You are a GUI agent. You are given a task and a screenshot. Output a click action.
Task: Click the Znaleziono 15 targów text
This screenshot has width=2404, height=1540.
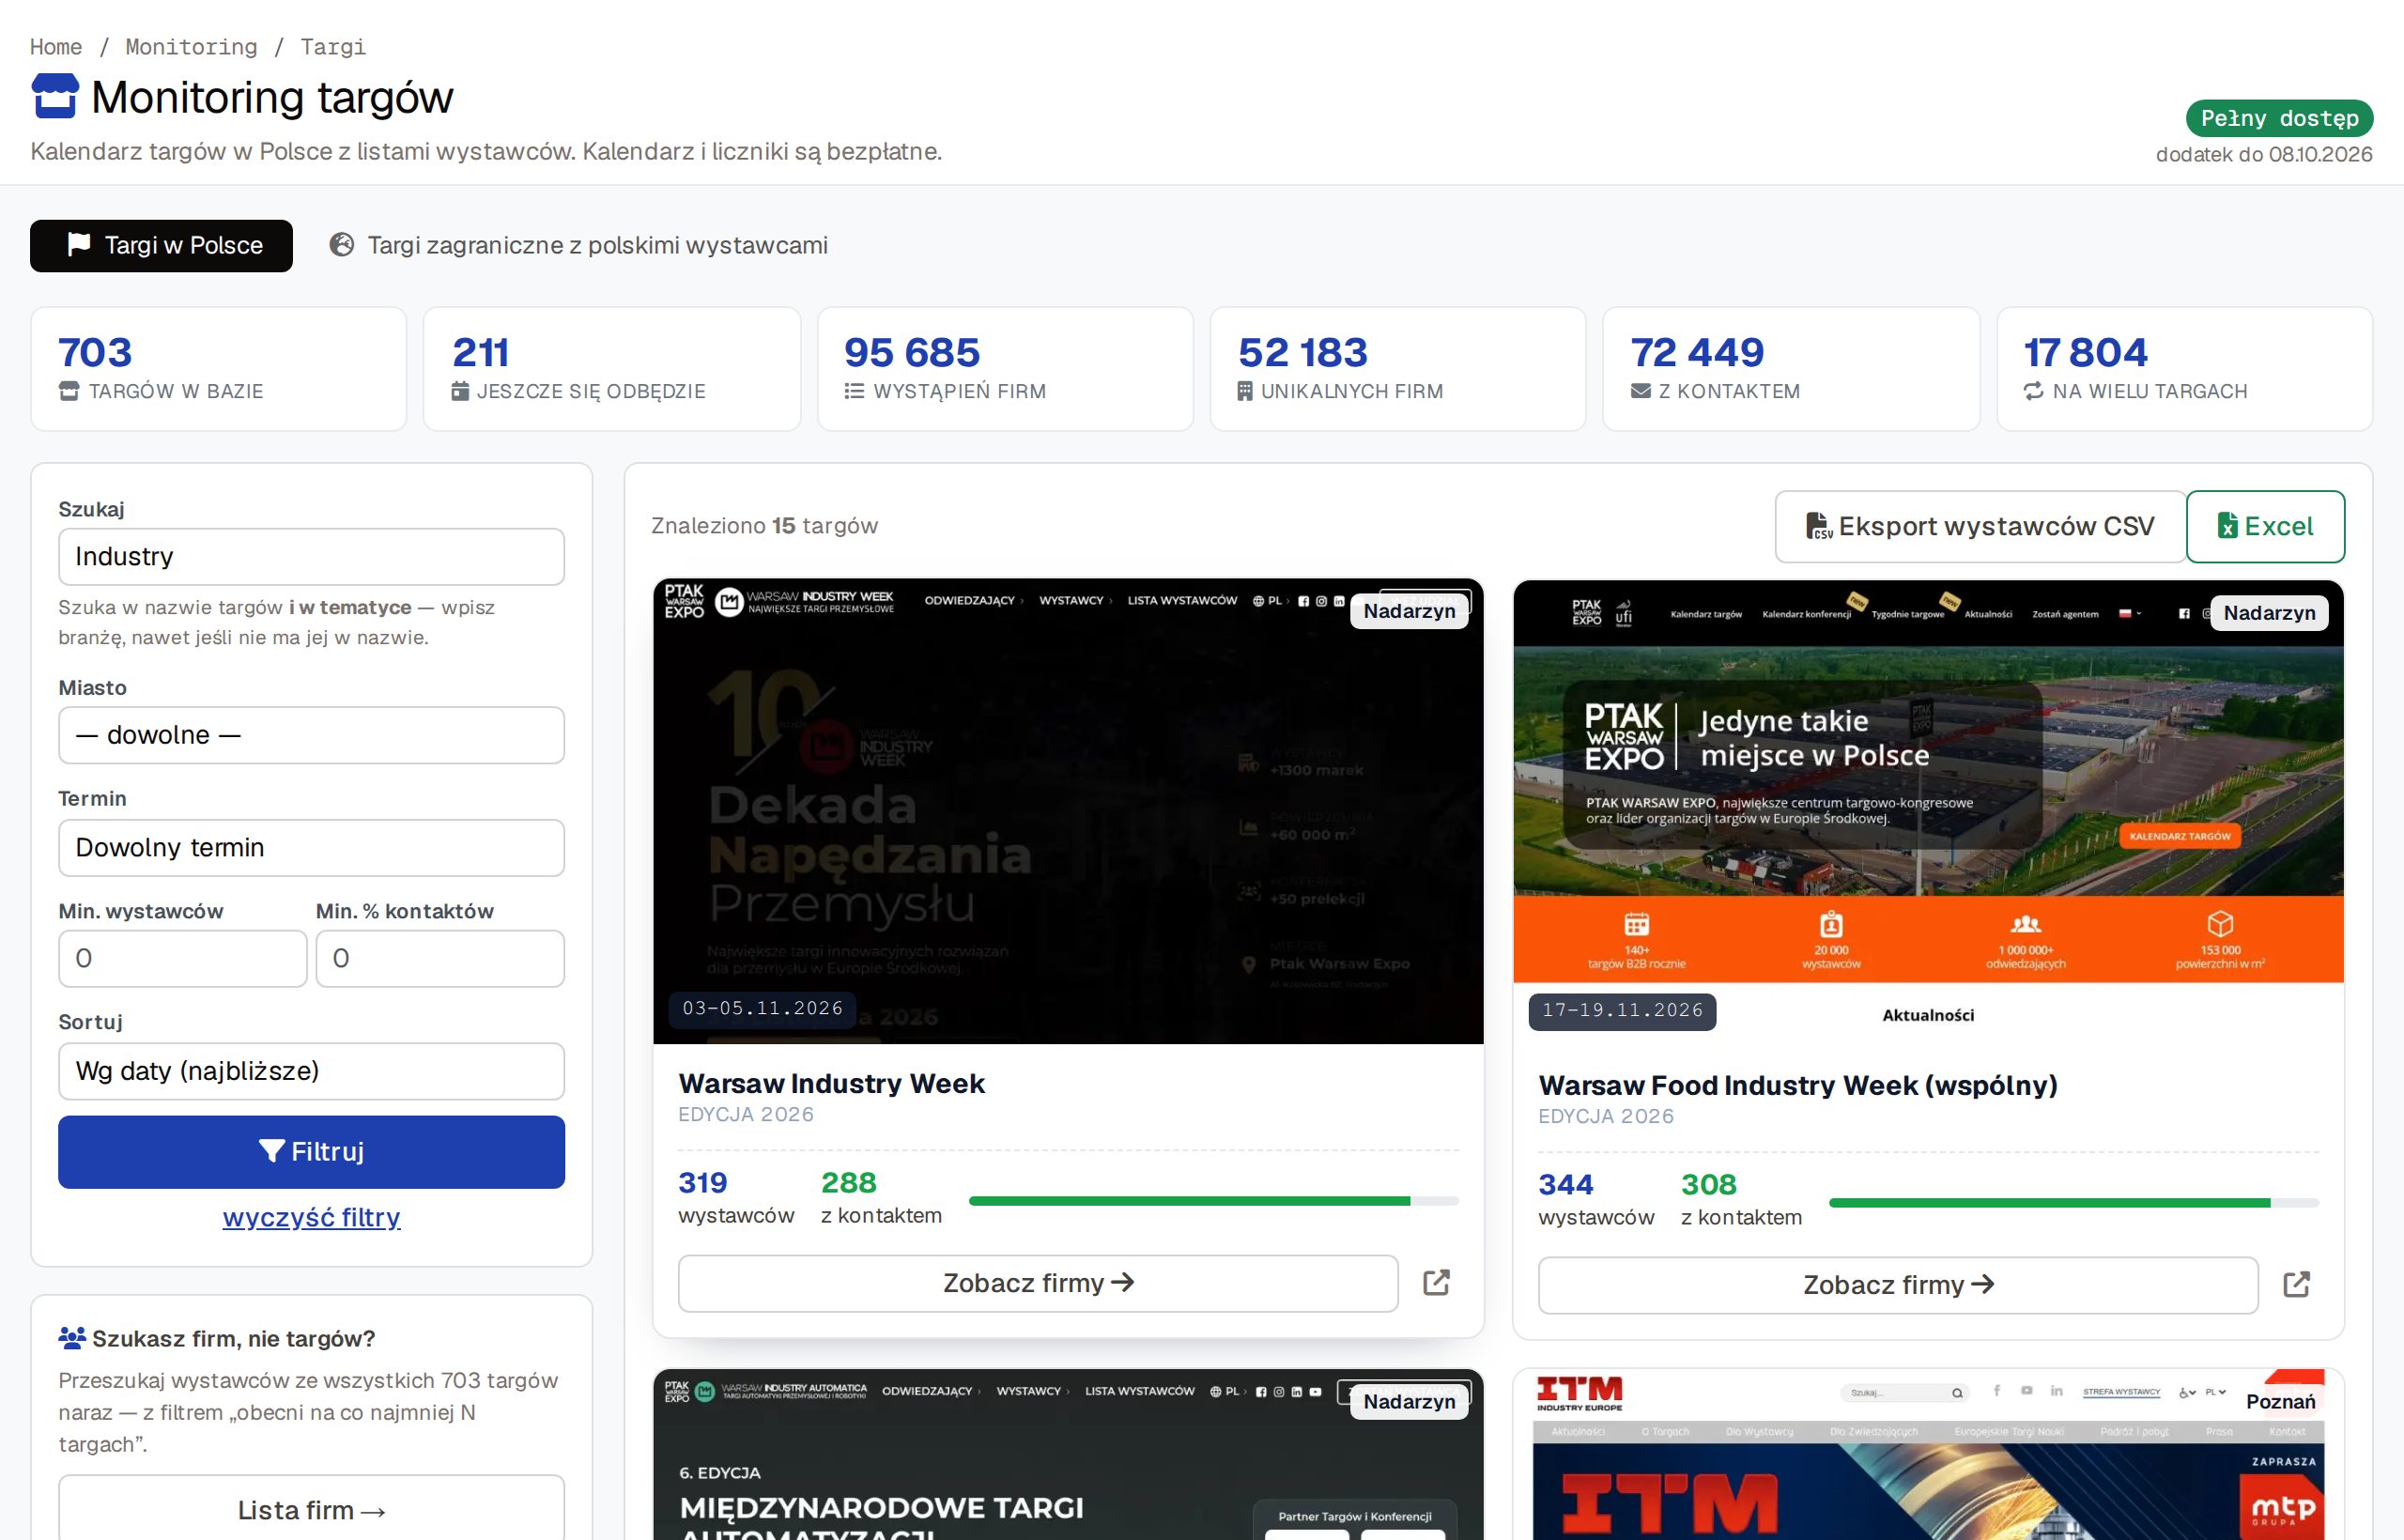coord(765,526)
